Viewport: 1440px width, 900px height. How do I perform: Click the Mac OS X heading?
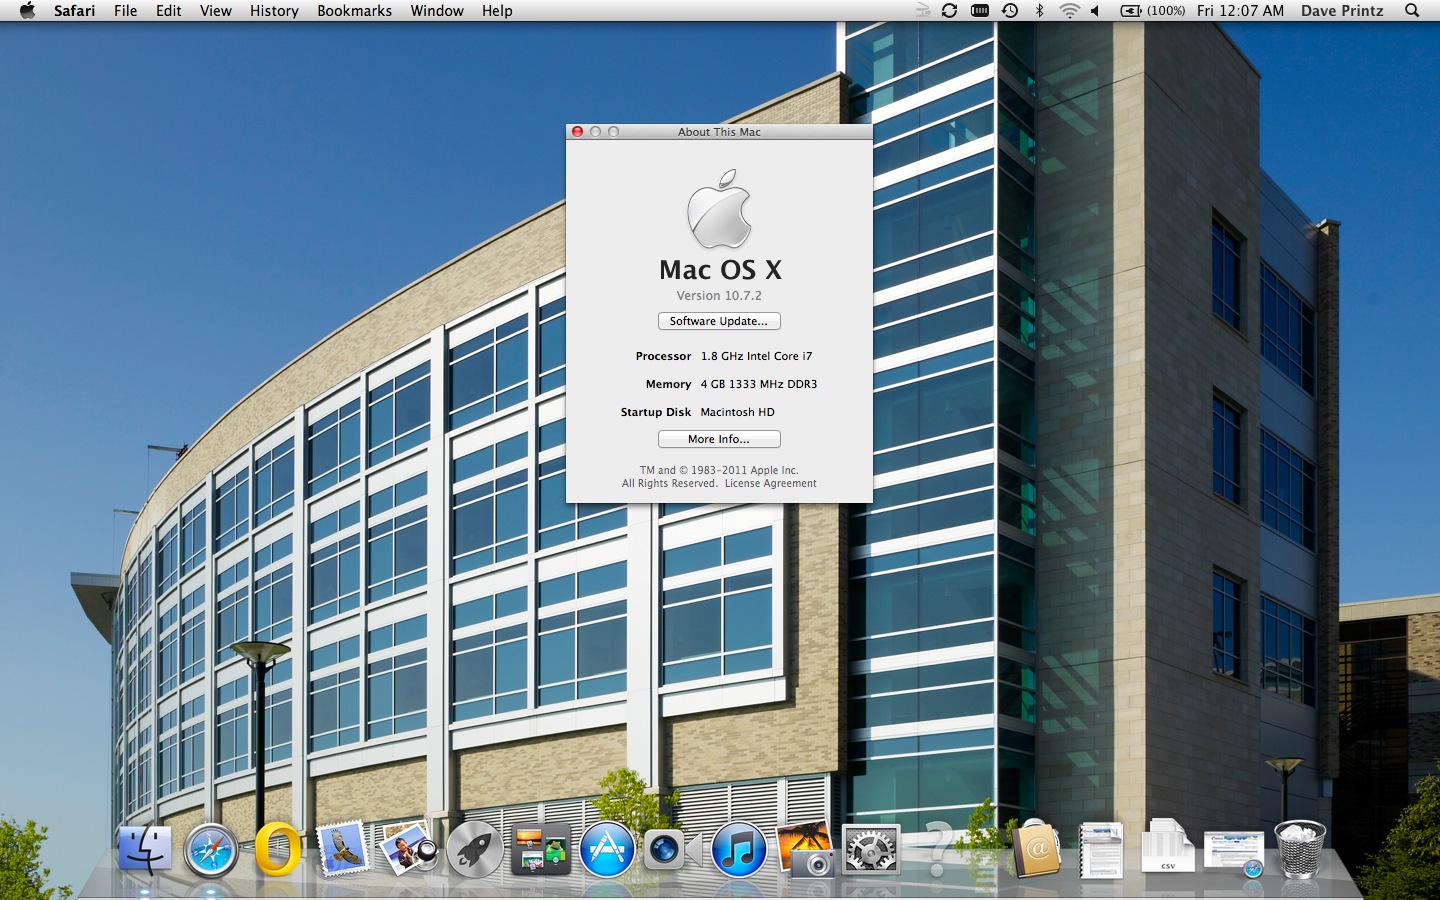(720, 270)
